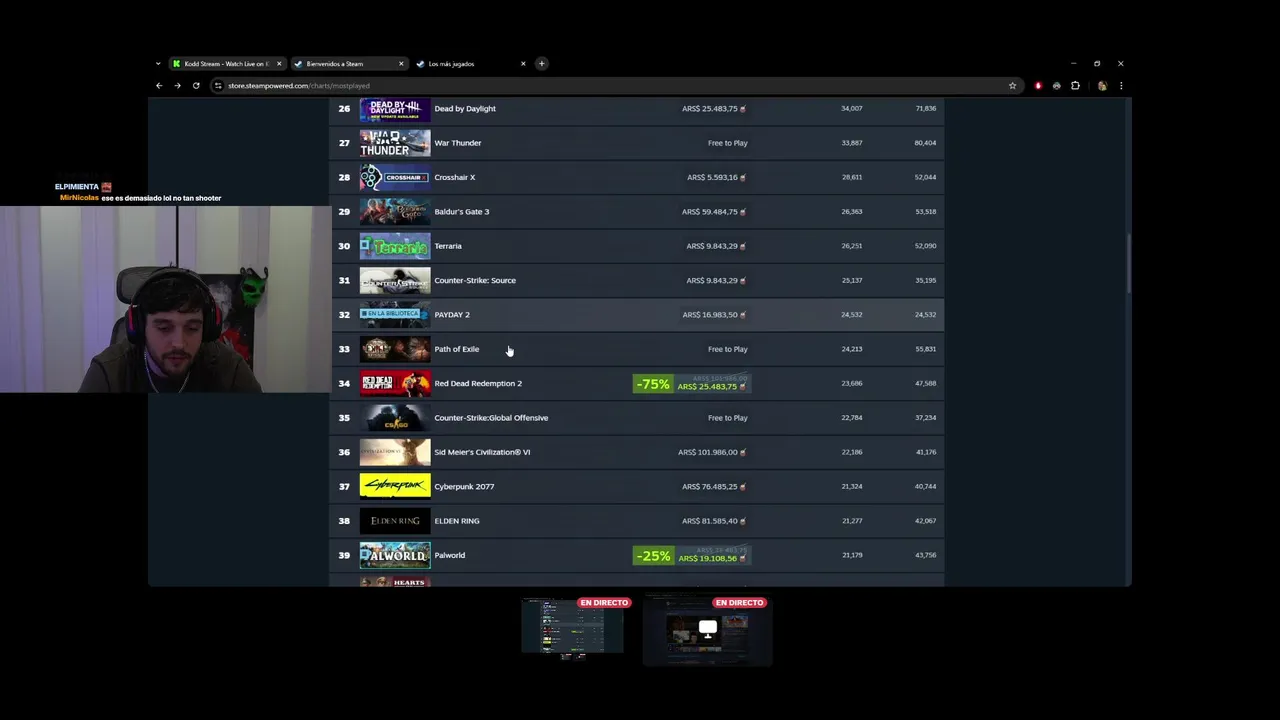The height and width of the screenshot is (720, 1280).
Task: Open the site information icon in address bar
Action: (x=218, y=86)
